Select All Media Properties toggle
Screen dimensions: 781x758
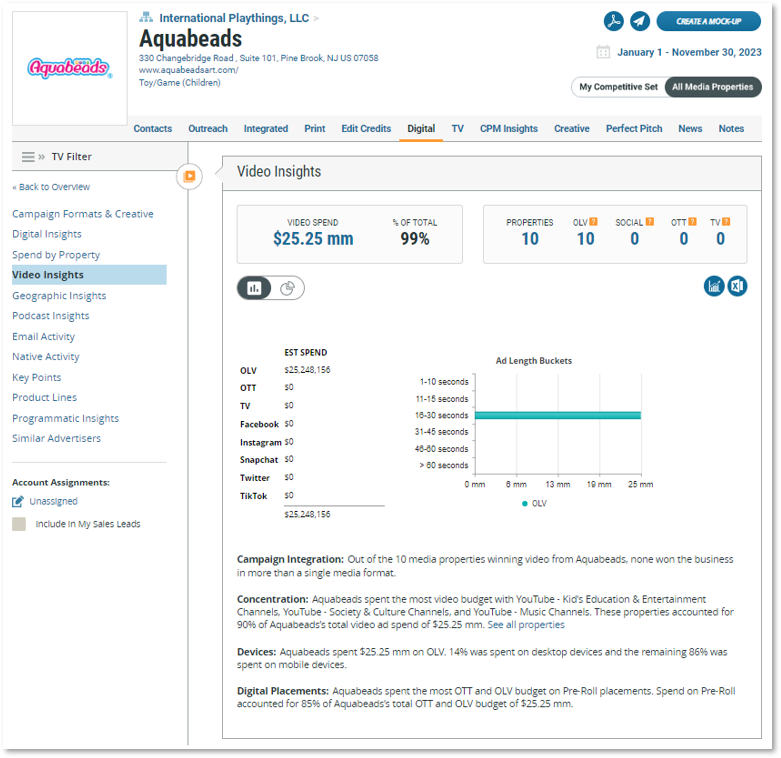tap(712, 87)
